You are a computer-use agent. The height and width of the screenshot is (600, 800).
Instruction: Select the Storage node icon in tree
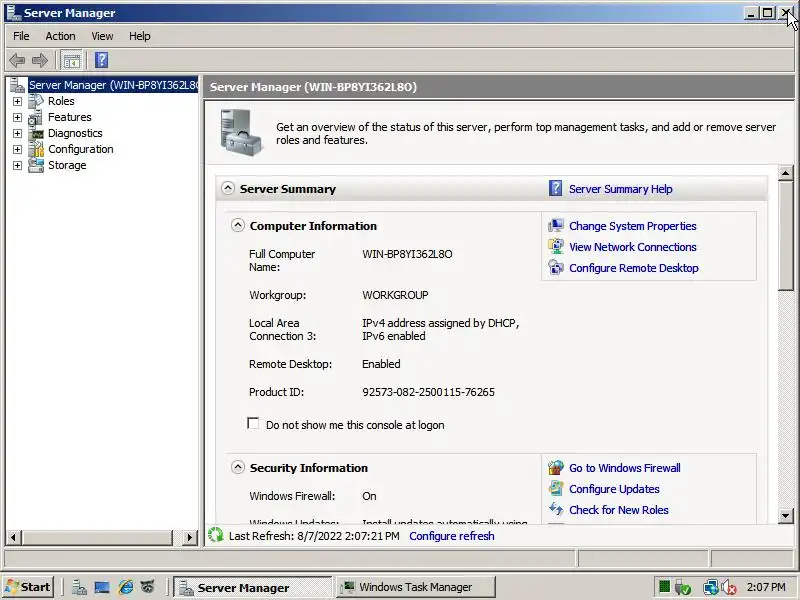coord(36,165)
